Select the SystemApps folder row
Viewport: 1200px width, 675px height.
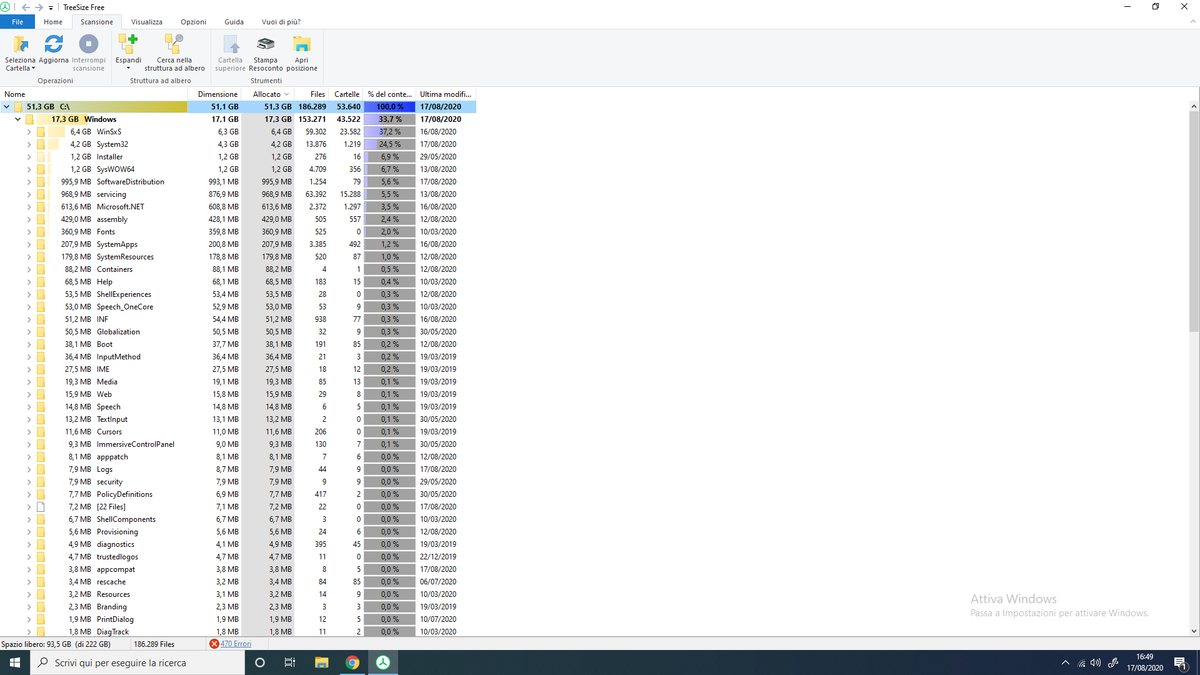click(x=238, y=244)
